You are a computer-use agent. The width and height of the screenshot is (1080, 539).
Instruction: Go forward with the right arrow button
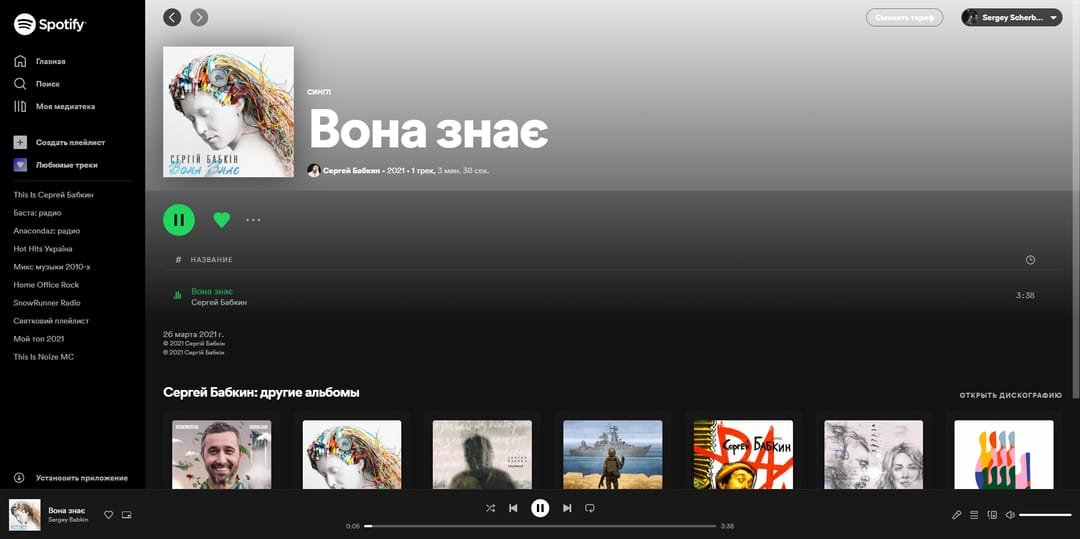[199, 17]
